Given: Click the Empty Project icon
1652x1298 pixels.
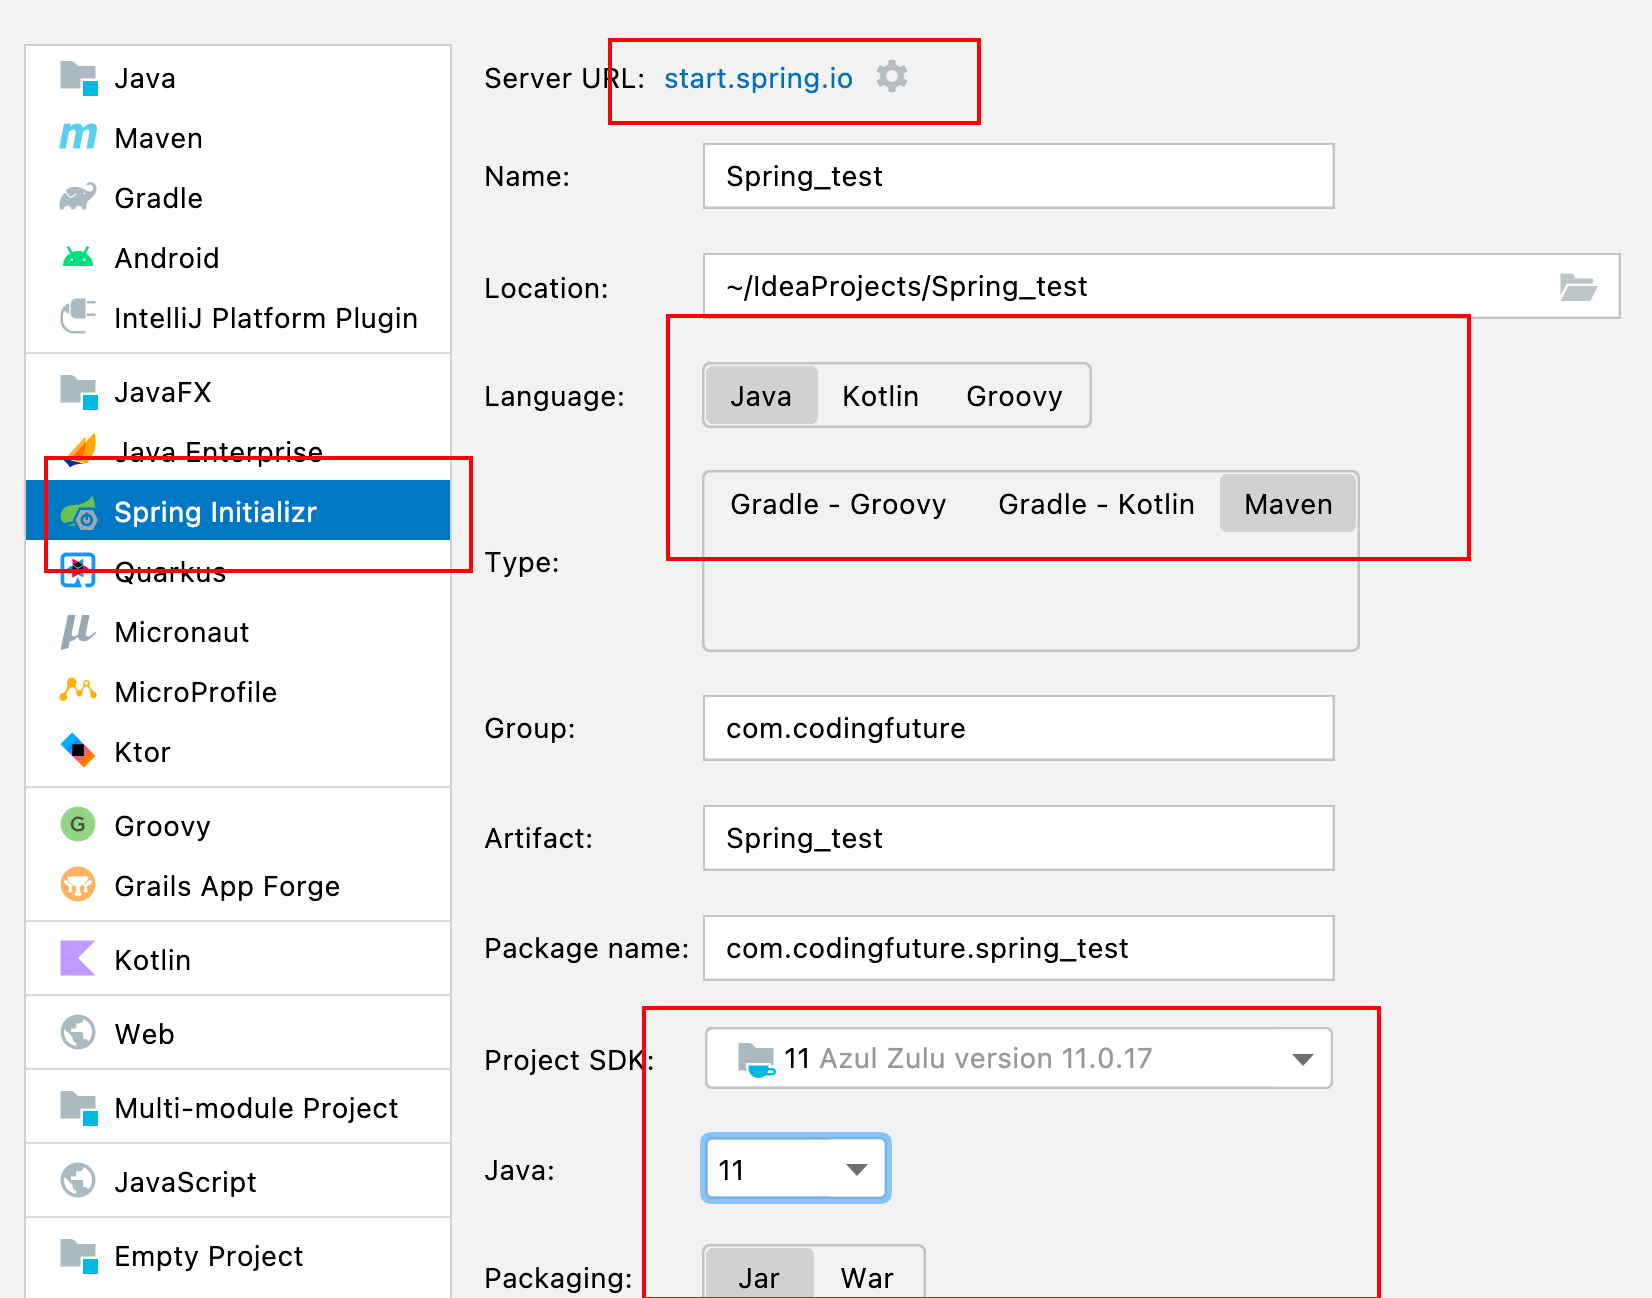Looking at the screenshot, I should tap(78, 1255).
